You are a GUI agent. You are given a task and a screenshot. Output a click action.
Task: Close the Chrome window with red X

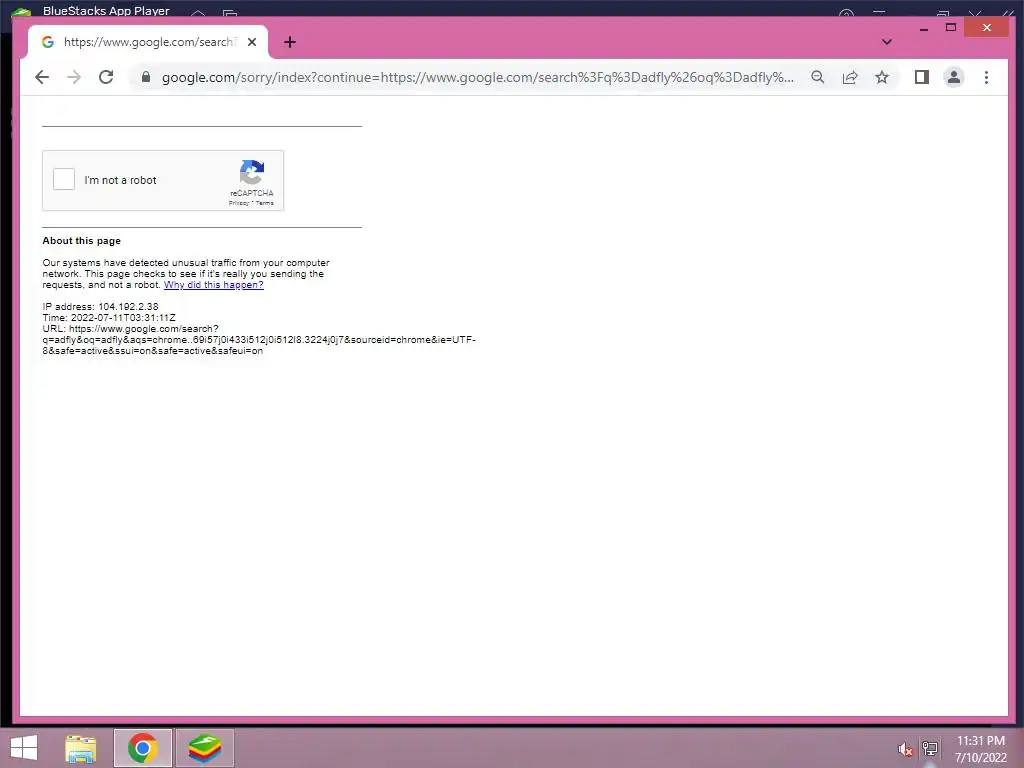(986, 27)
